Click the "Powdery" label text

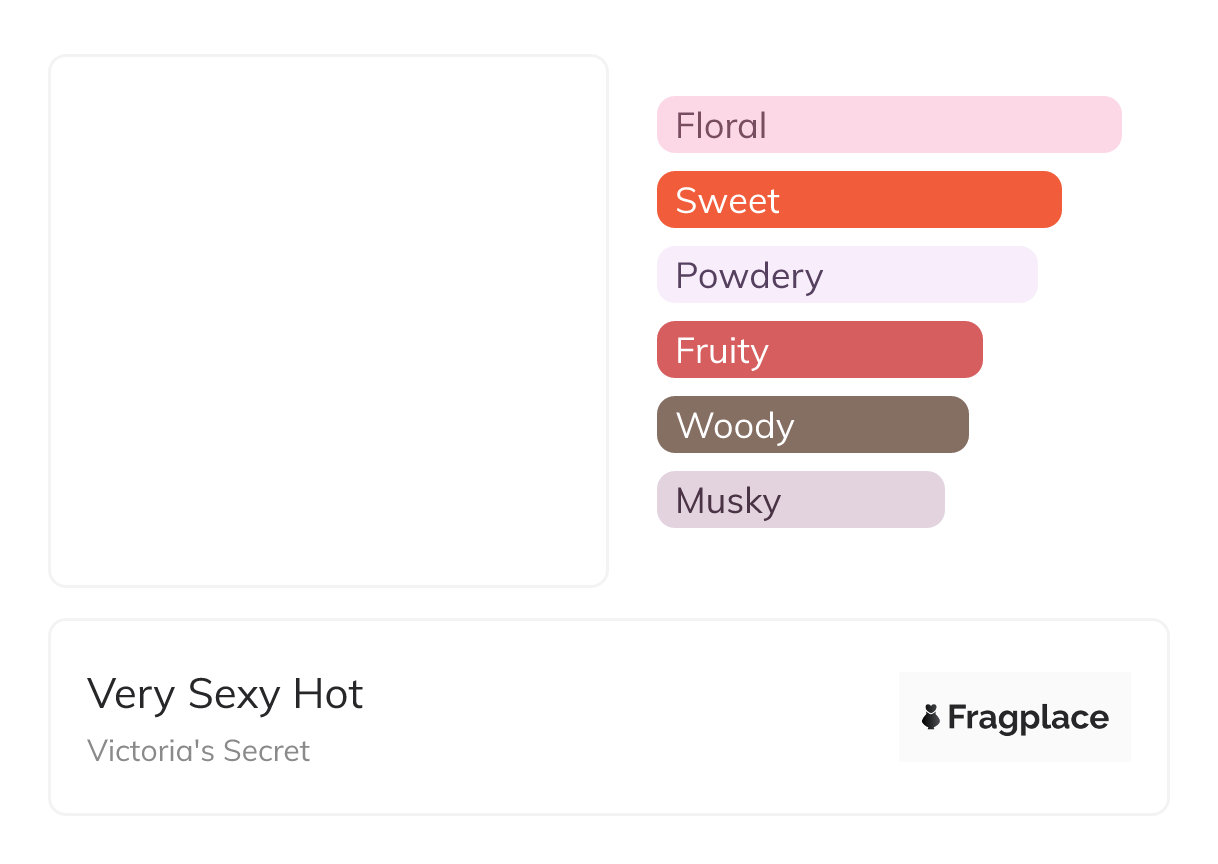749,276
